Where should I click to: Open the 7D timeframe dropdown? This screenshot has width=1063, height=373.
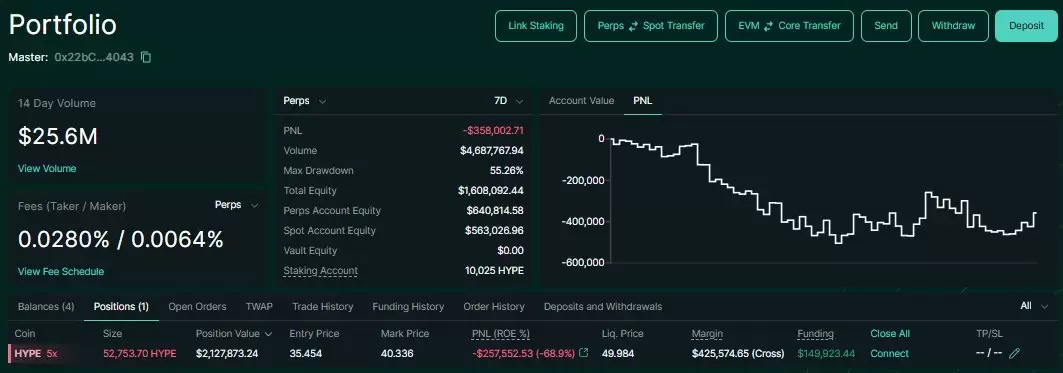tap(508, 101)
